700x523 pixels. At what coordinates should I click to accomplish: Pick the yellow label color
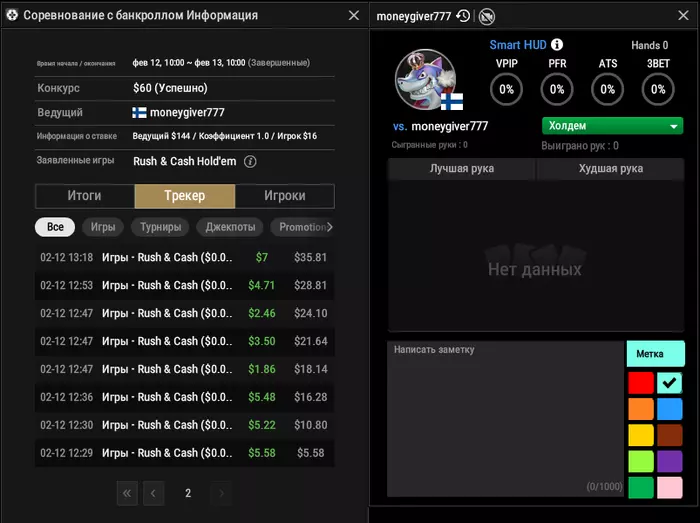641,435
